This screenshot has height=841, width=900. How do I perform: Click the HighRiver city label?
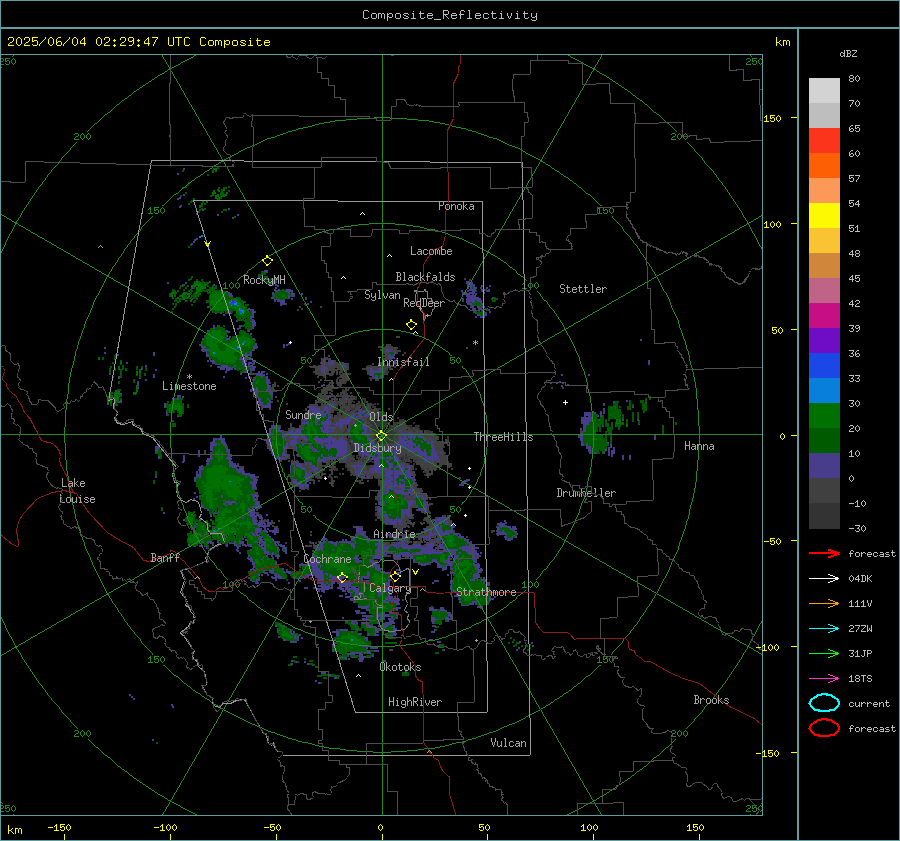click(415, 702)
